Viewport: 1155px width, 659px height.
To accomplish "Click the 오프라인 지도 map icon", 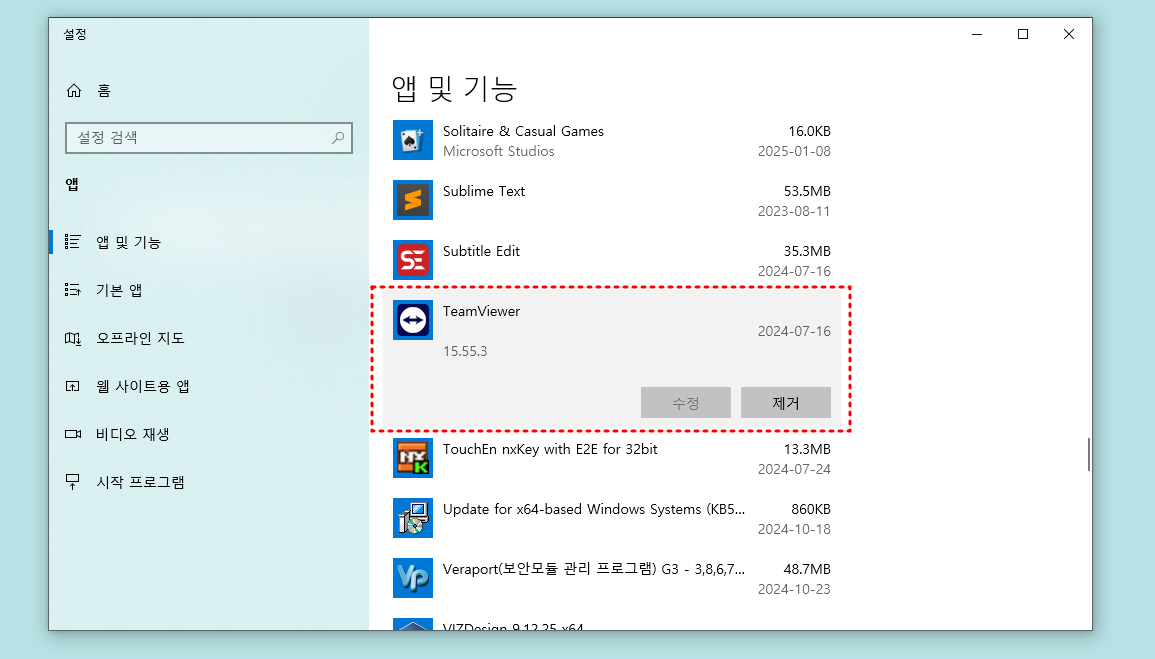I will tap(72, 338).
